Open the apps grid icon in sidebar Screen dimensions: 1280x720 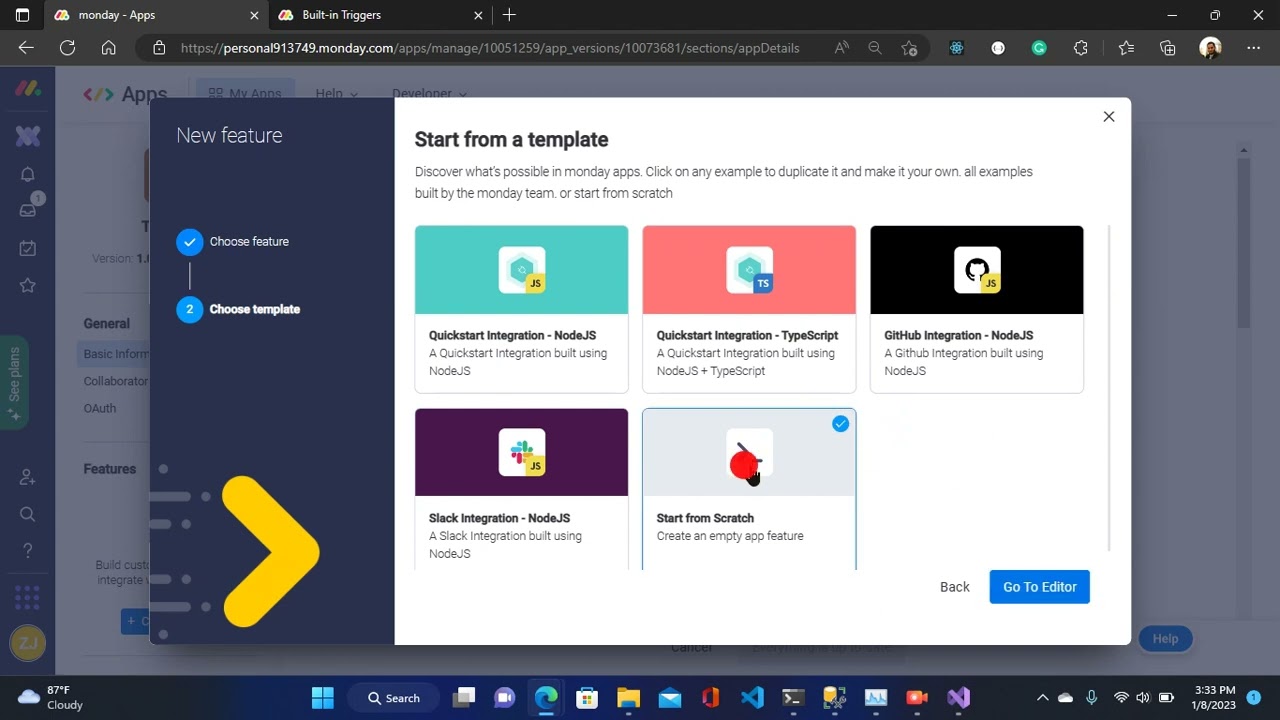click(x=28, y=597)
